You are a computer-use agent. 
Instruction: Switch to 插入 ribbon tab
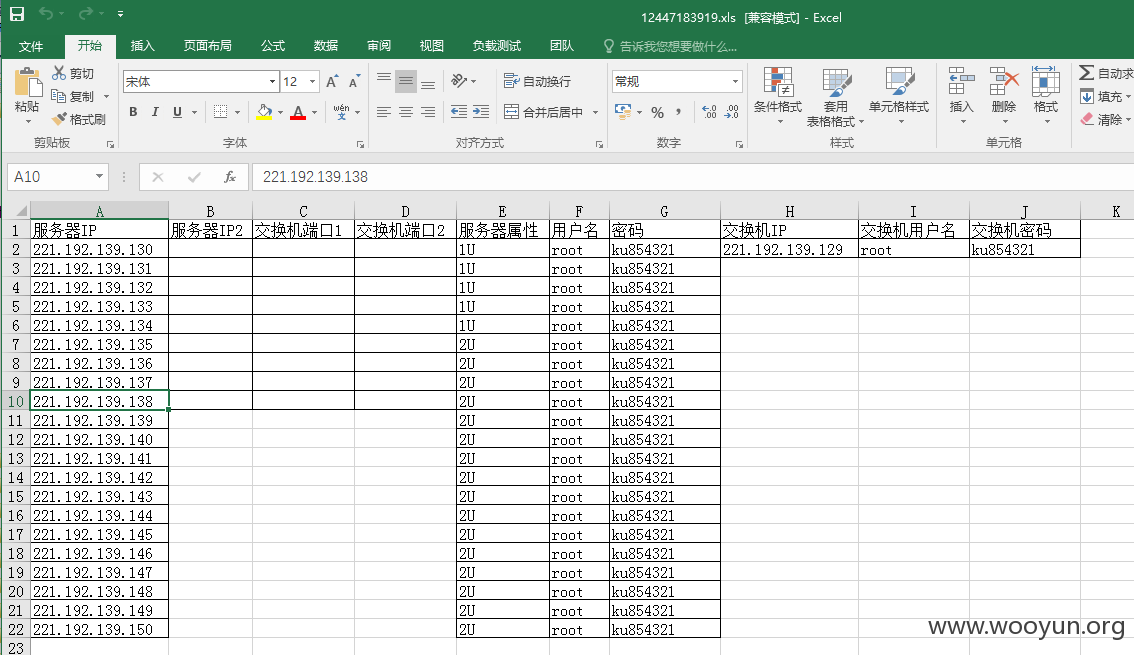142,46
